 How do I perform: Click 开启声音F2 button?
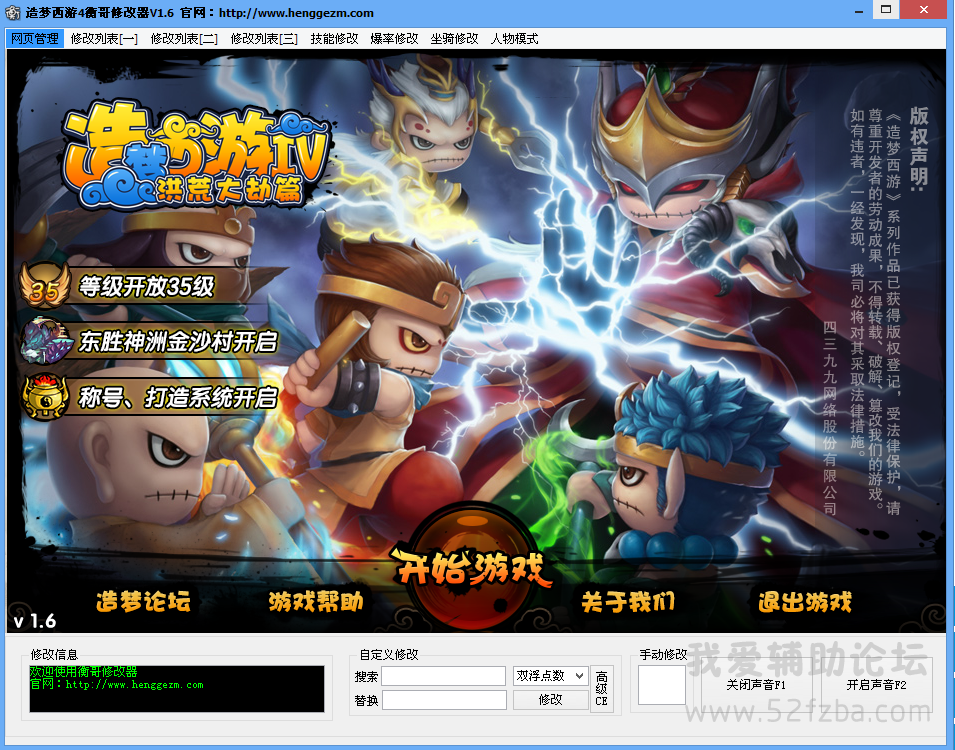[877, 685]
